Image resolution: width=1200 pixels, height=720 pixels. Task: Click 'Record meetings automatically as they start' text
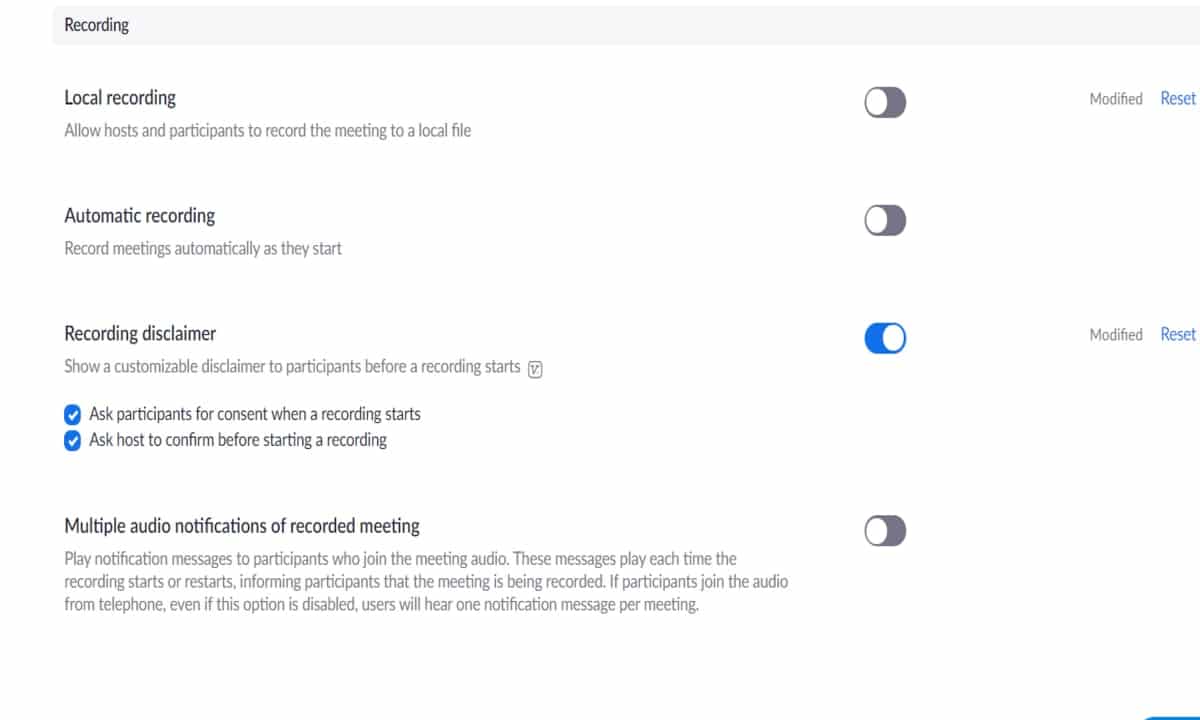[x=203, y=248]
